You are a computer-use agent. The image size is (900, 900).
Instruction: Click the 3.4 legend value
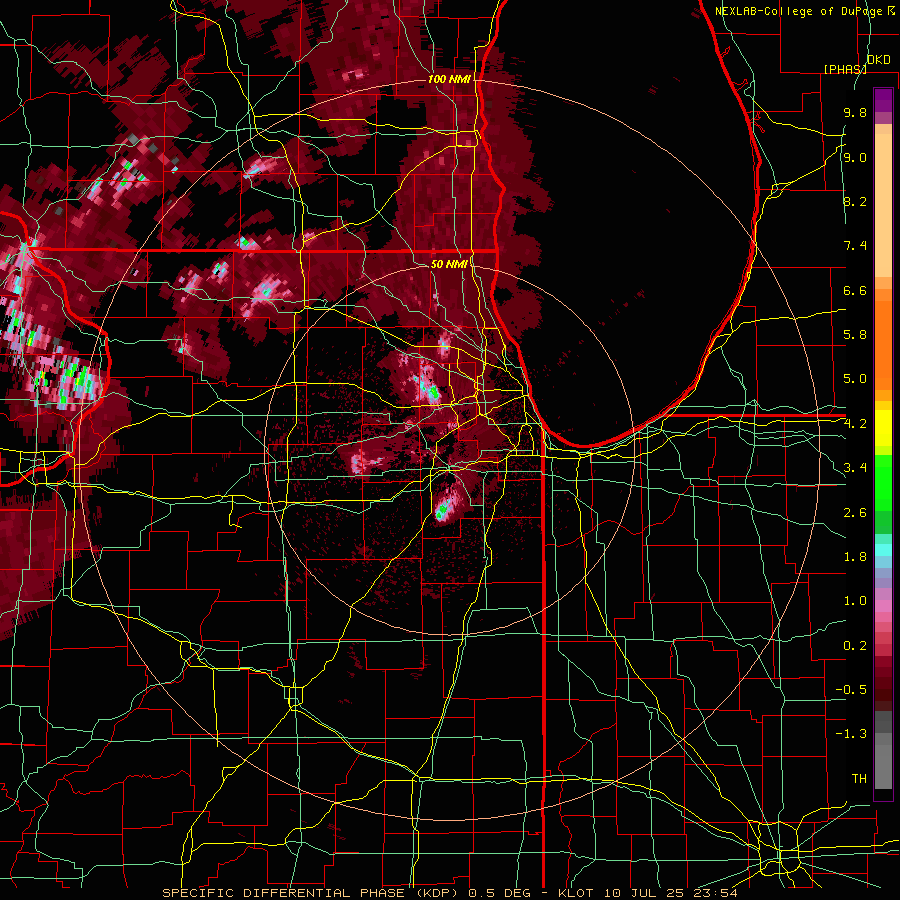855,468
